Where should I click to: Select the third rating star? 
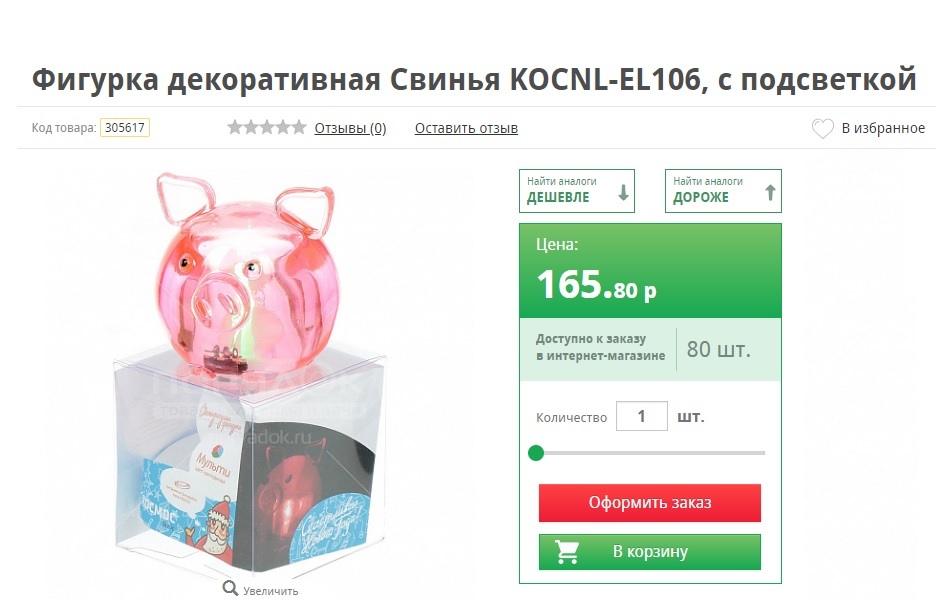pyautogui.click(x=267, y=127)
